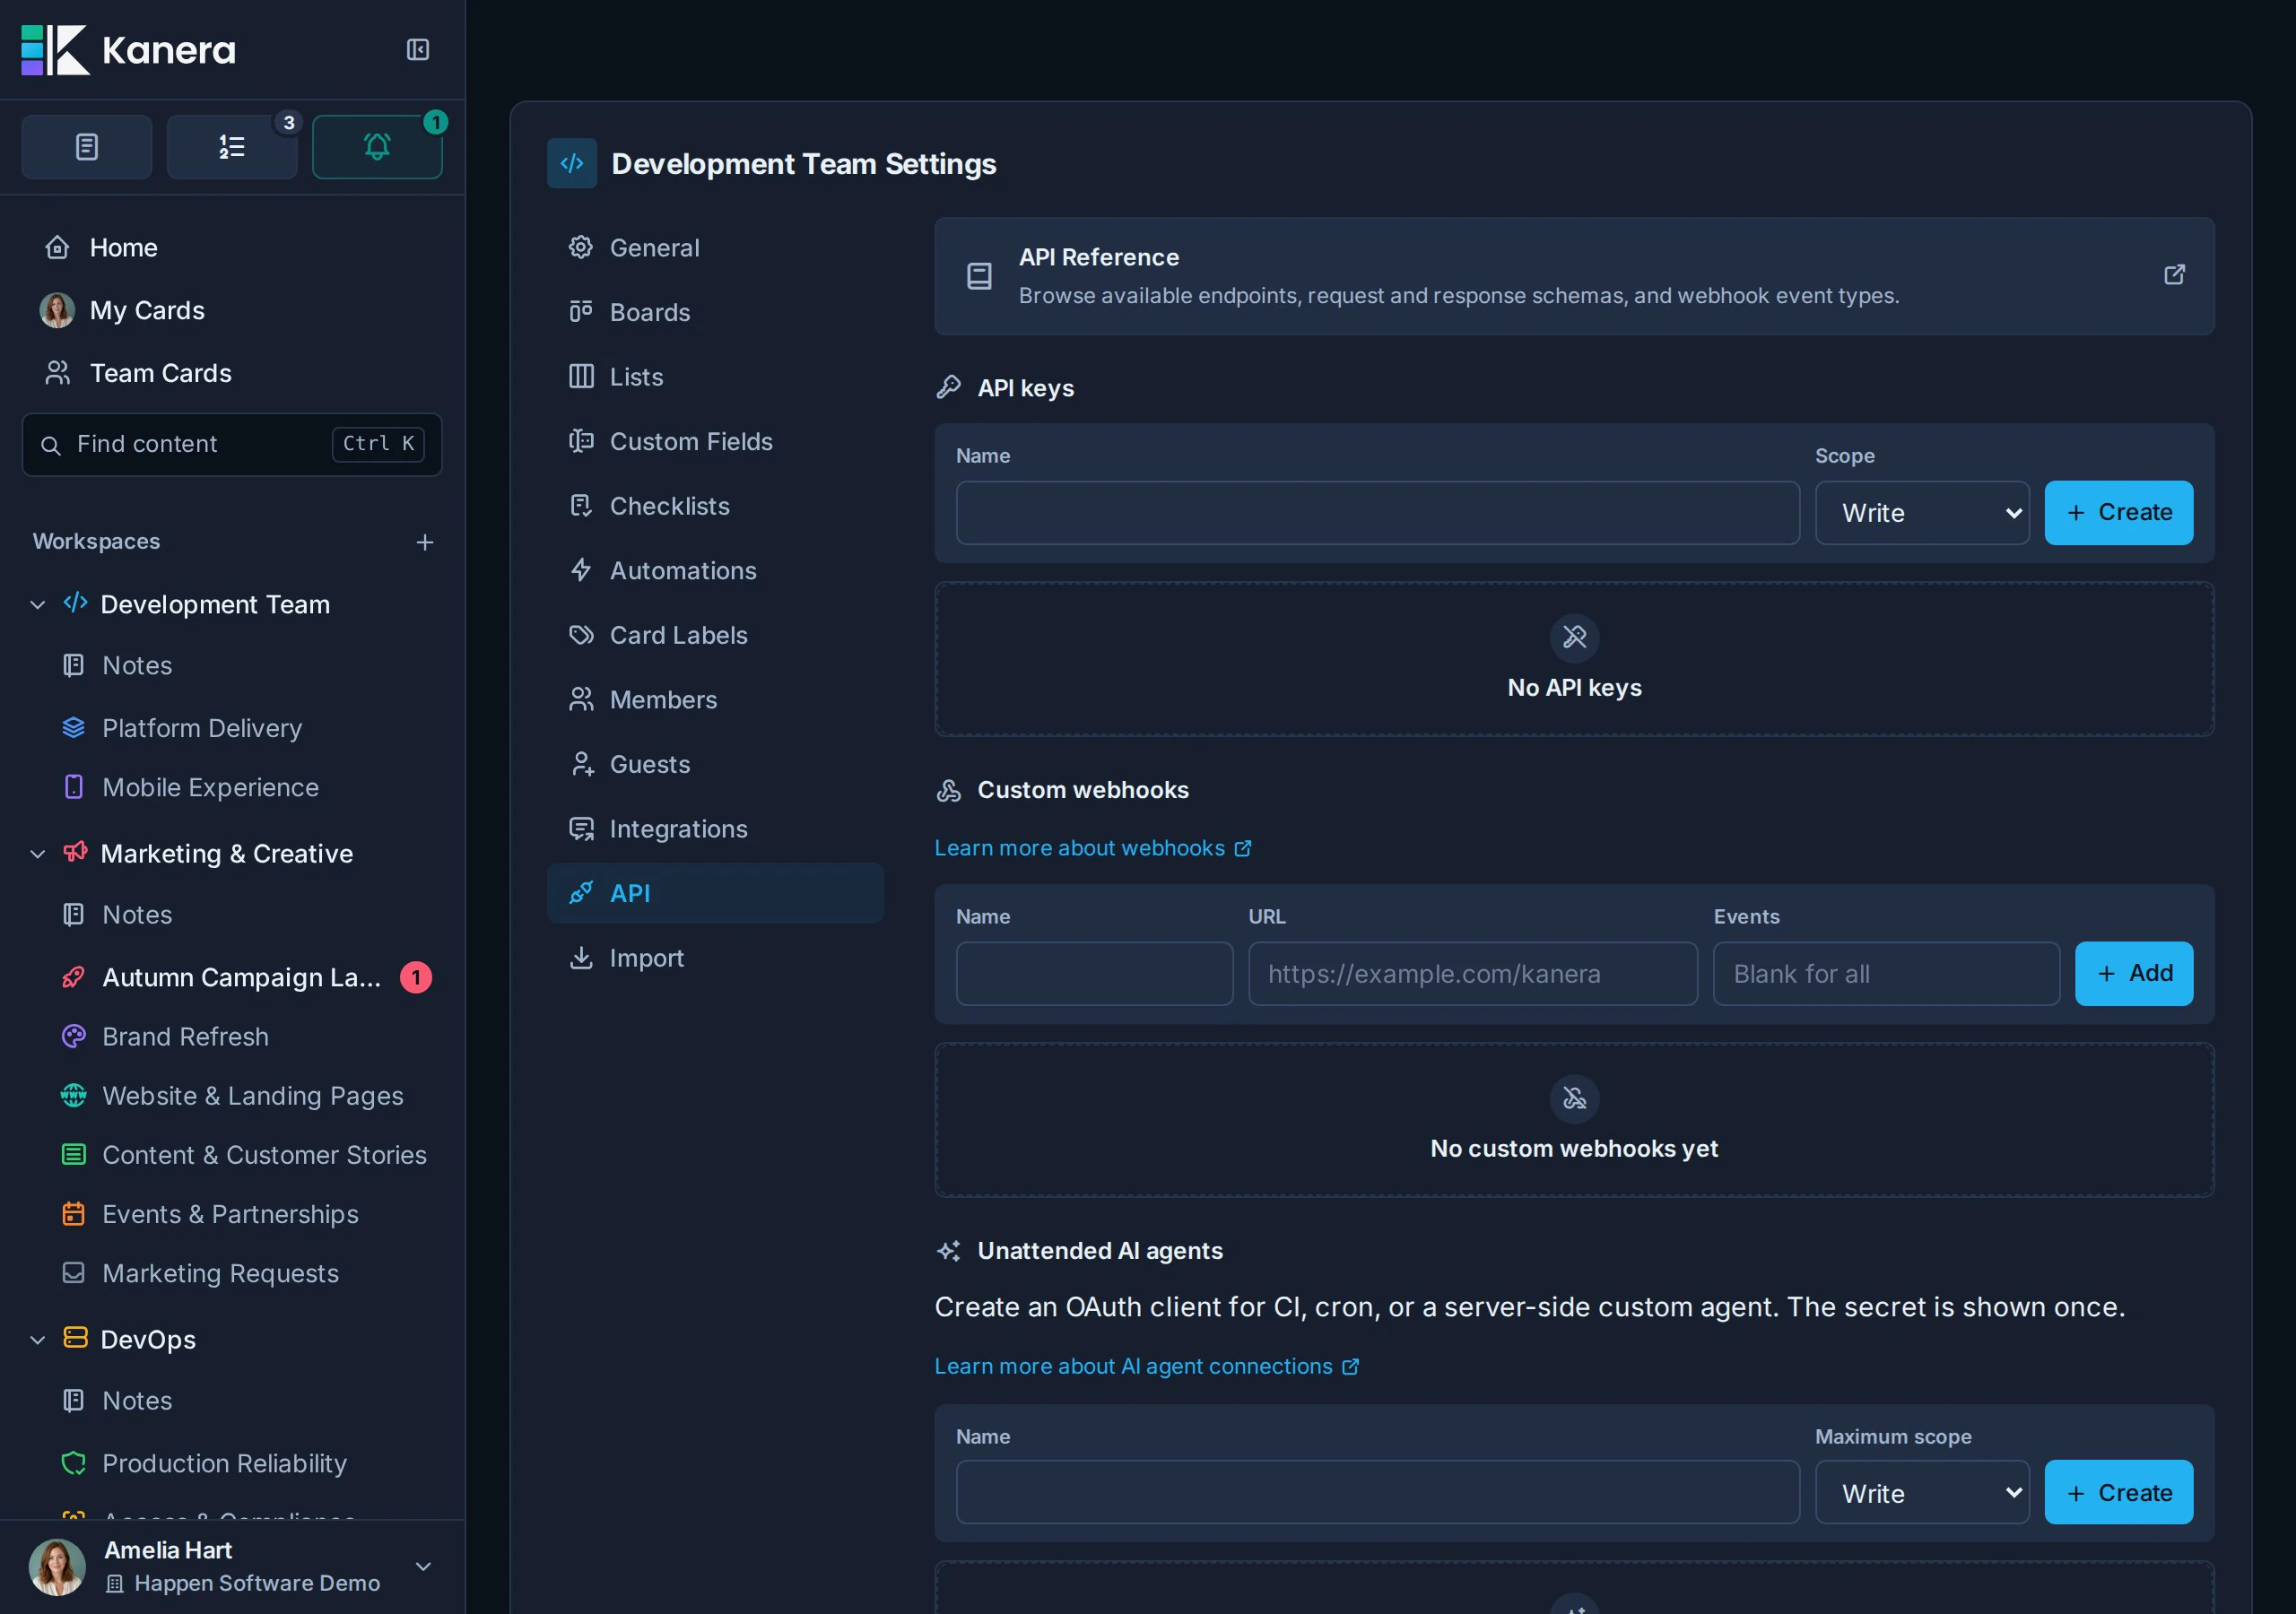Click Create for unattended AI agent
The image size is (2296, 1614).
click(x=2118, y=1492)
